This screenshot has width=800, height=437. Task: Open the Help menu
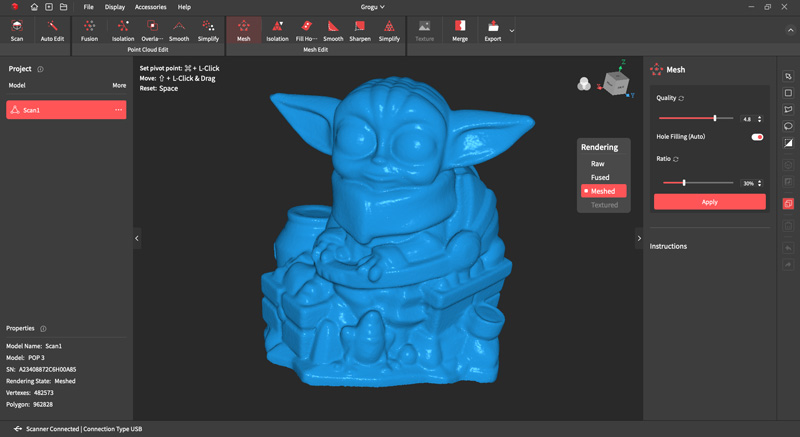(x=184, y=7)
